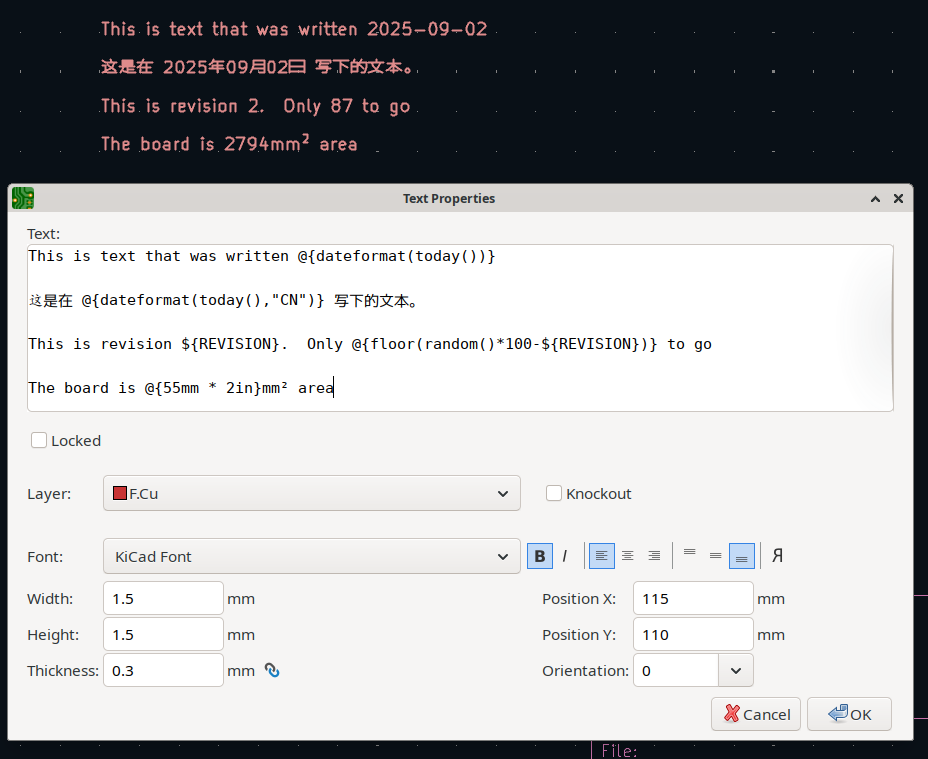Confirm the dialog with OK
This screenshot has width=928, height=759.
coord(849,714)
